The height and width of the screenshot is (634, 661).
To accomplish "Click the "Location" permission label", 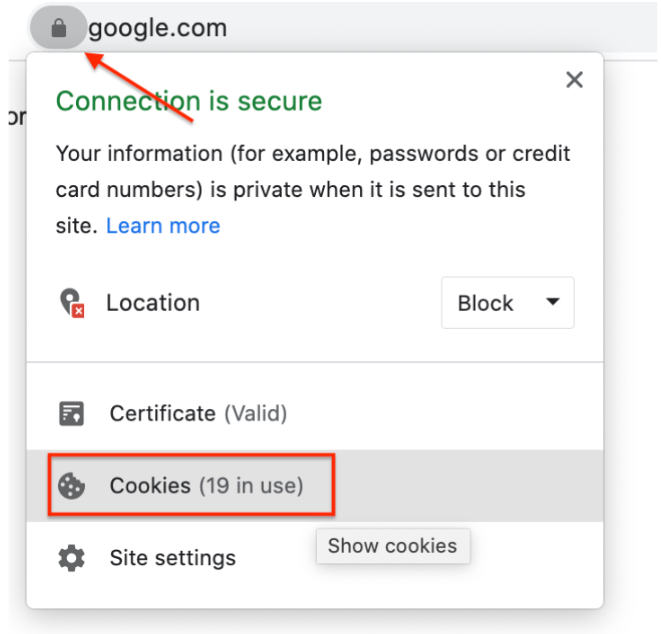I will click(x=153, y=303).
